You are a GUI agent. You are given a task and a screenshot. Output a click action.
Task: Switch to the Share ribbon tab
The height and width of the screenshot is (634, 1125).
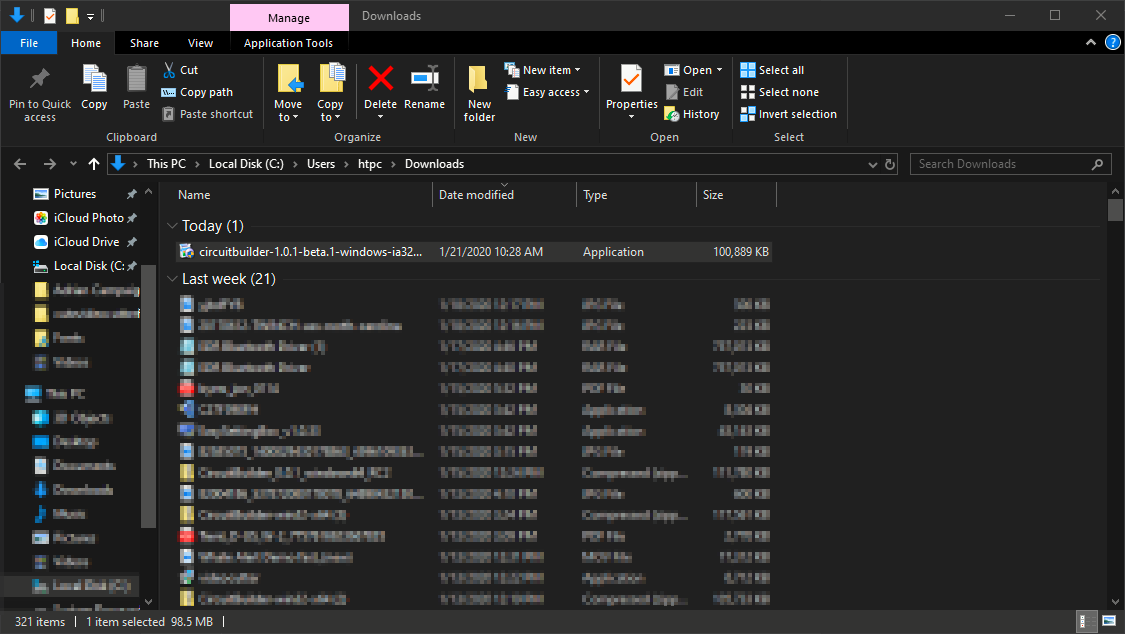(x=144, y=43)
